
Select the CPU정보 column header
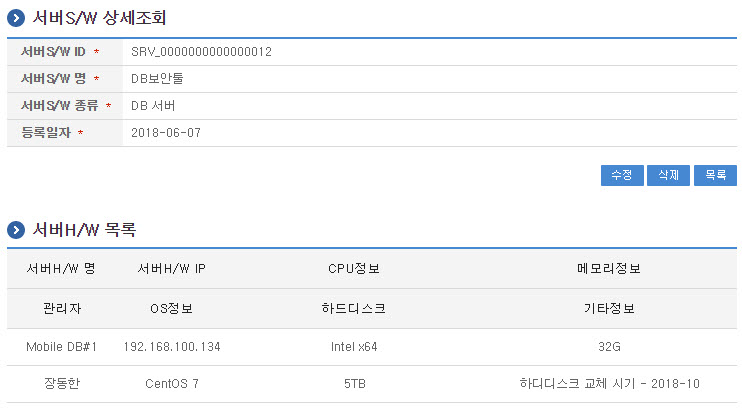pyautogui.click(x=354, y=269)
